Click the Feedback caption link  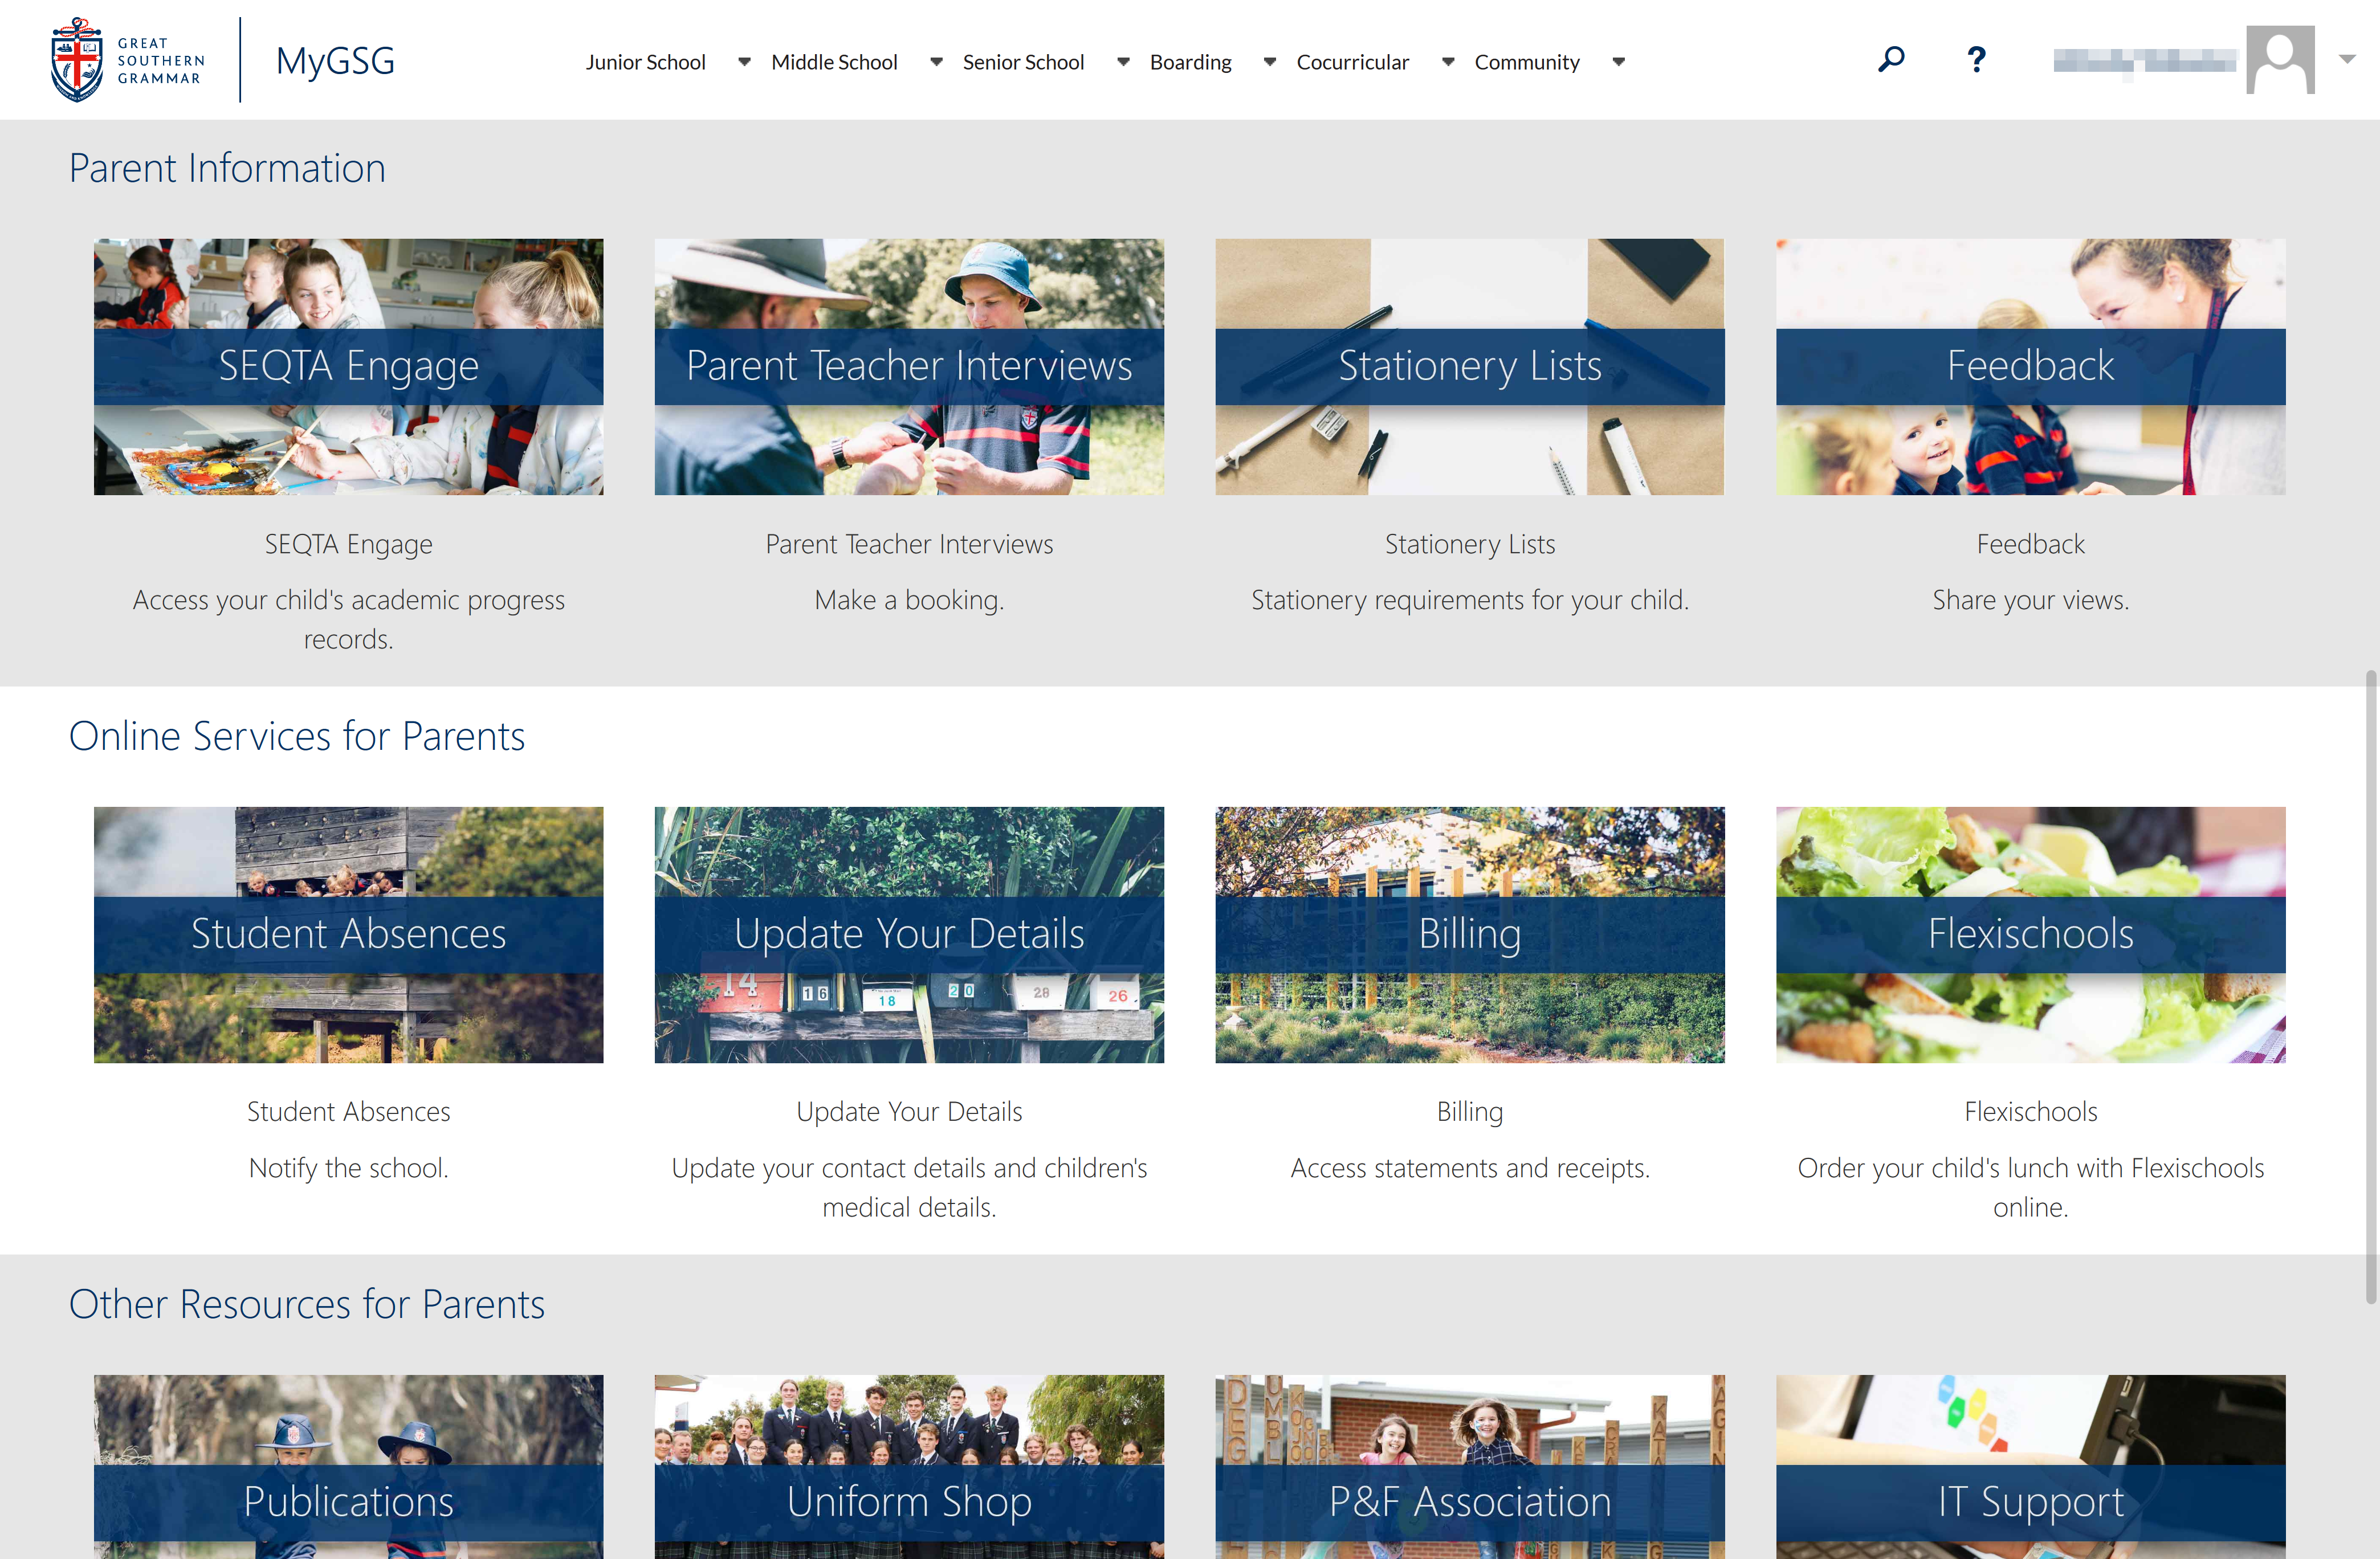point(2030,544)
